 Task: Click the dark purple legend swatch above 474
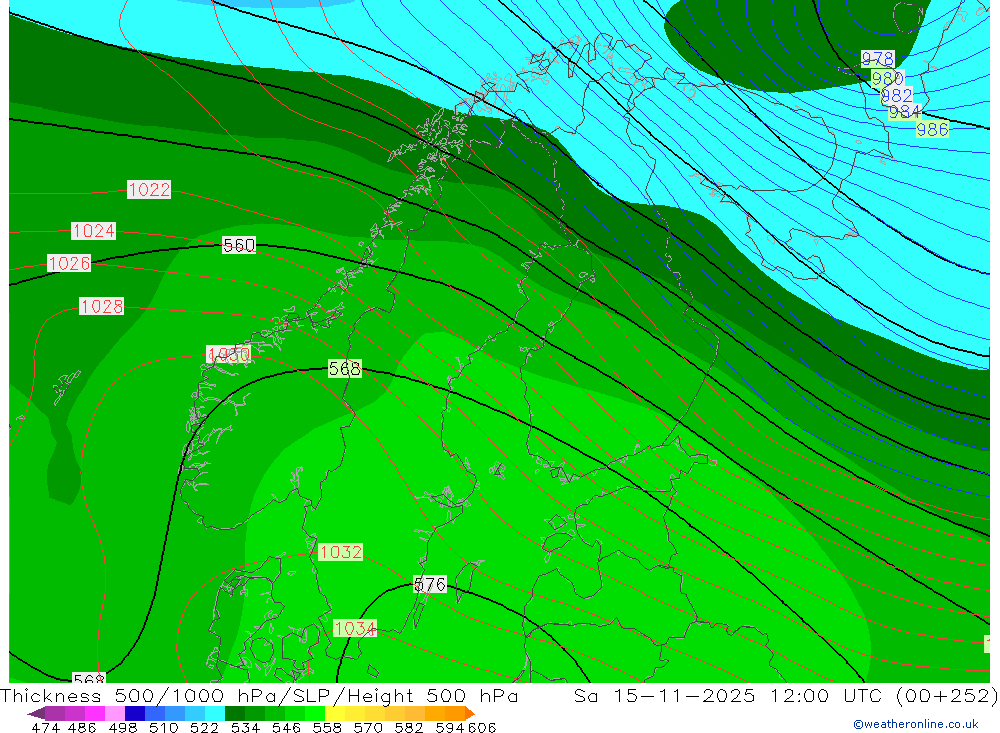[55, 713]
